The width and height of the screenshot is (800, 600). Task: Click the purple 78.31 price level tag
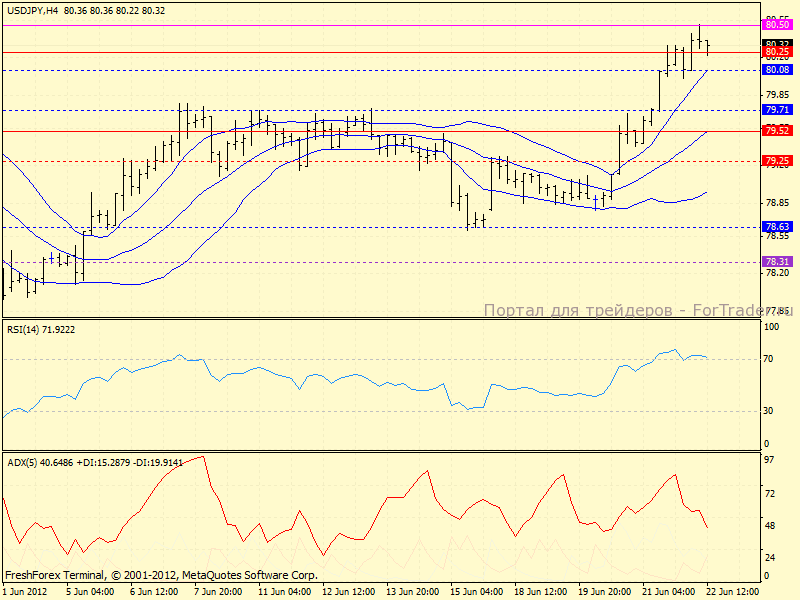(777, 262)
